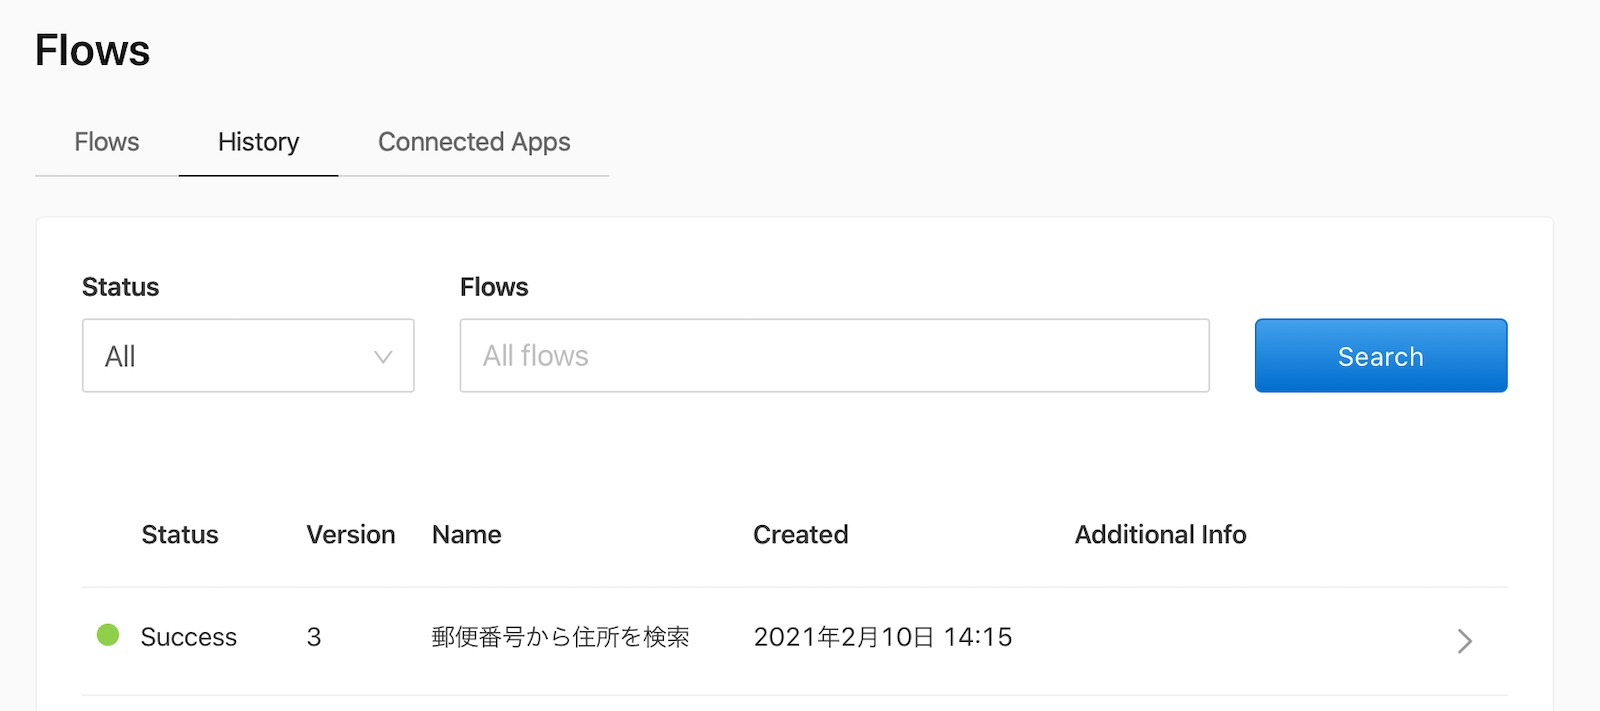Select the Success status text in the row
1600x711 pixels.
point(188,637)
